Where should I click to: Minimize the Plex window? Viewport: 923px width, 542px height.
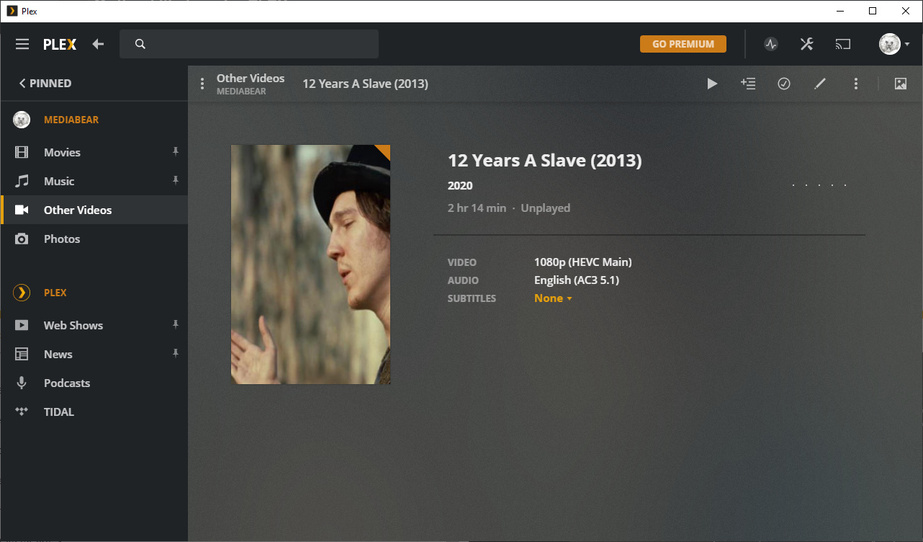[x=840, y=11]
